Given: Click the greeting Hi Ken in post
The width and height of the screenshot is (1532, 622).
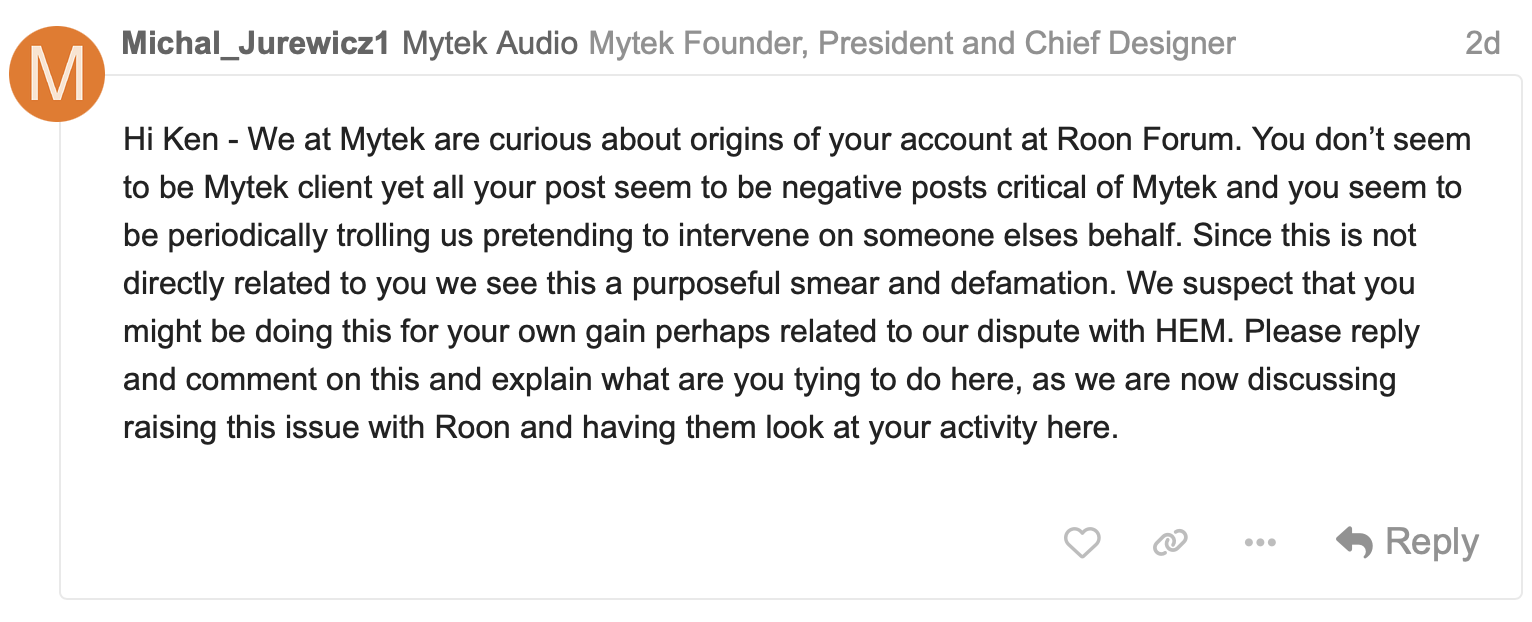Looking at the screenshot, I should 171,139.
